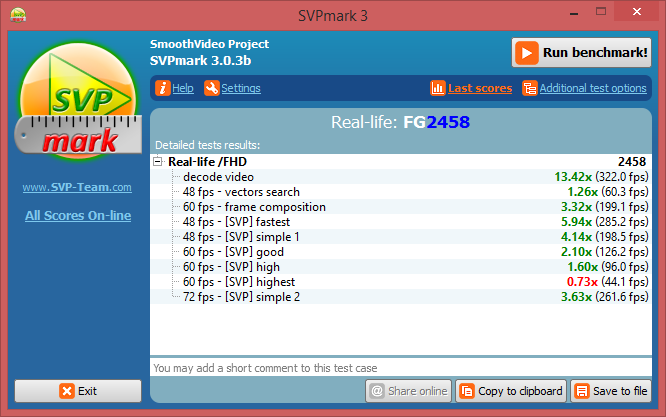Screen dimensions: 666x417
Task: Click the SVPmark logo image
Action: tap(78, 101)
